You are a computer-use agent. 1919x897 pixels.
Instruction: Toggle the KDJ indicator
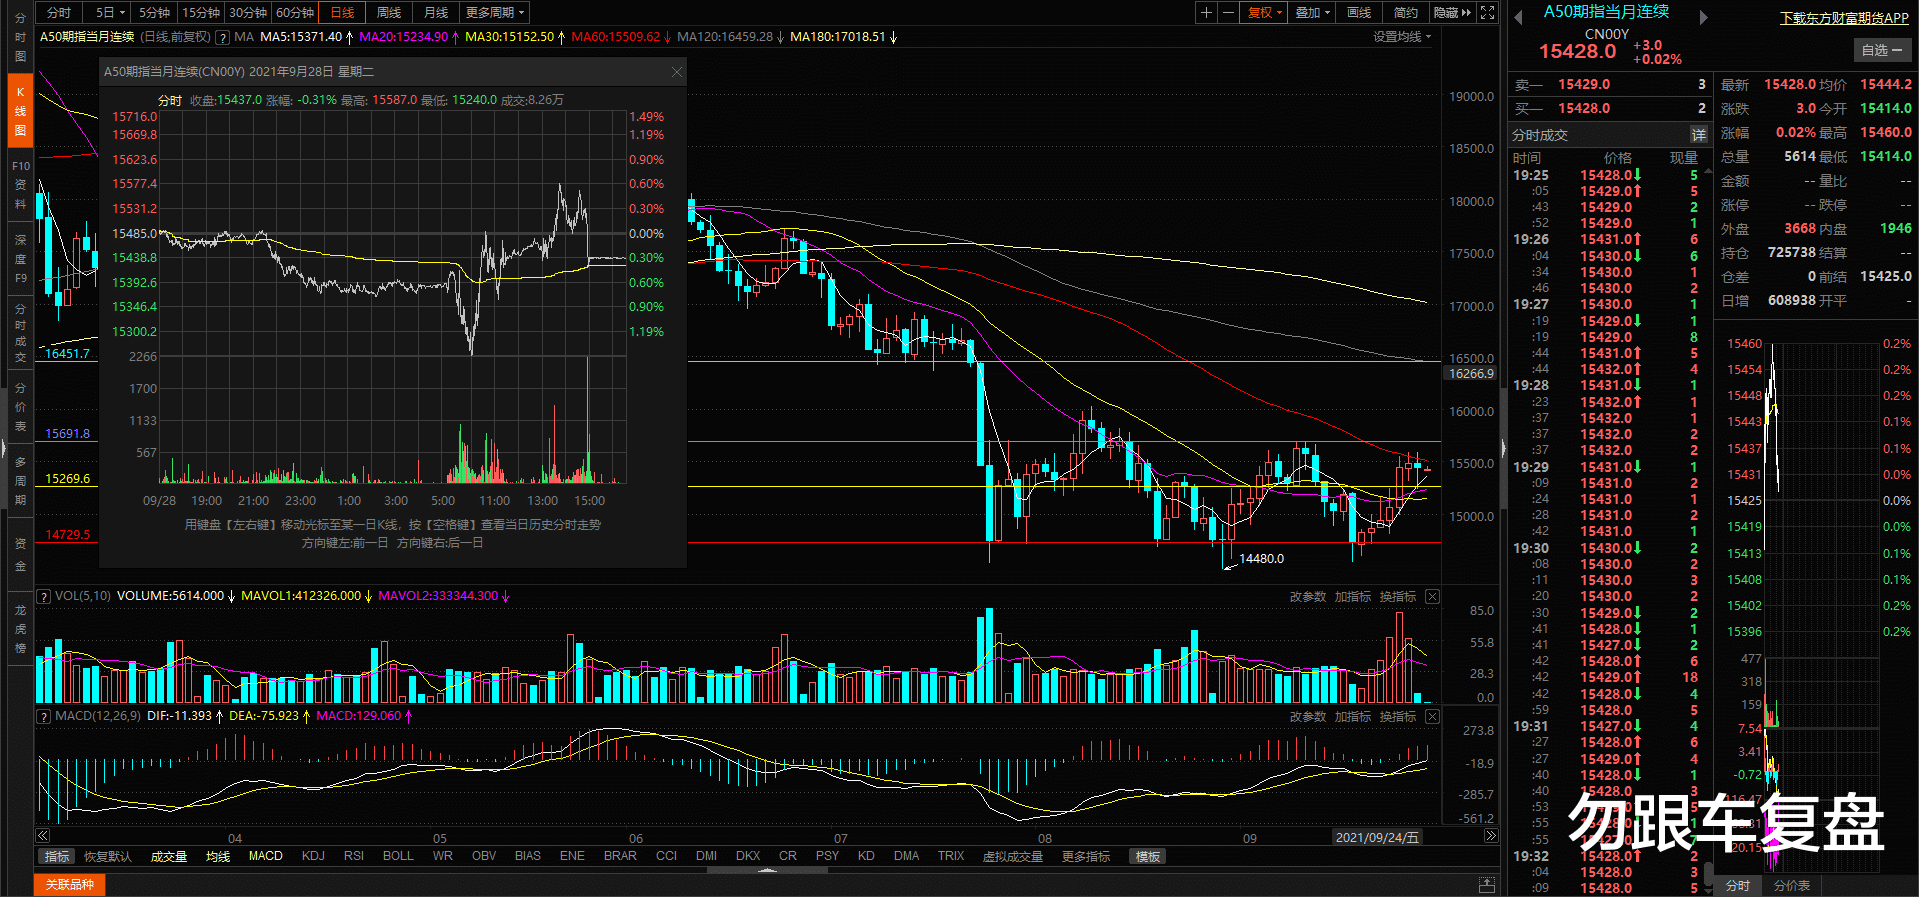pyautogui.click(x=313, y=857)
